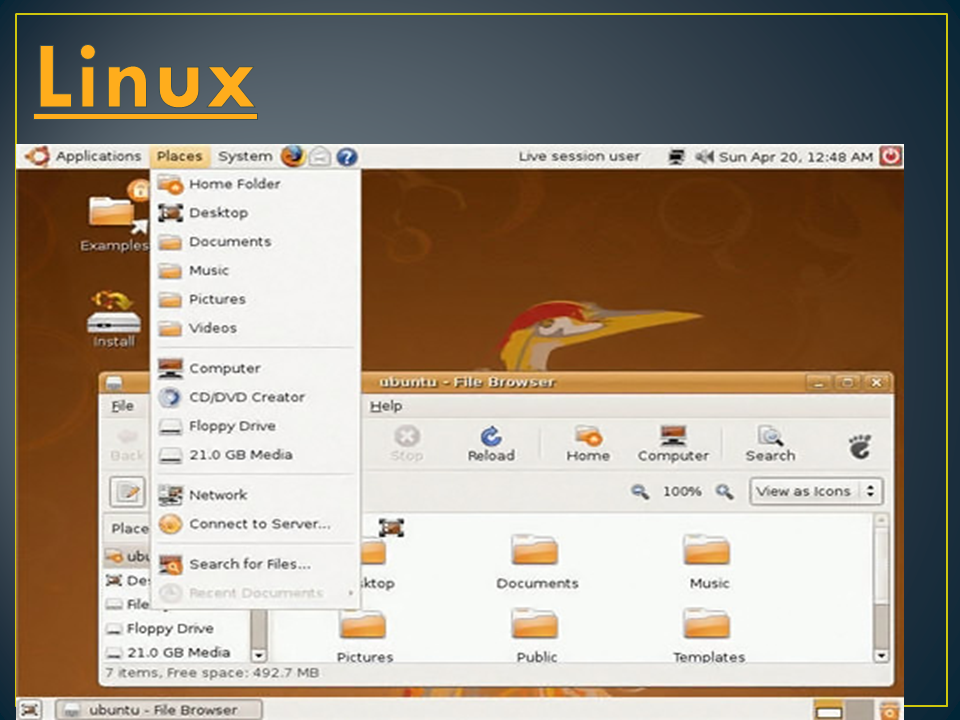Open the mail client panel icon
This screenshot has width=960, height=720.
coord(320,157)
